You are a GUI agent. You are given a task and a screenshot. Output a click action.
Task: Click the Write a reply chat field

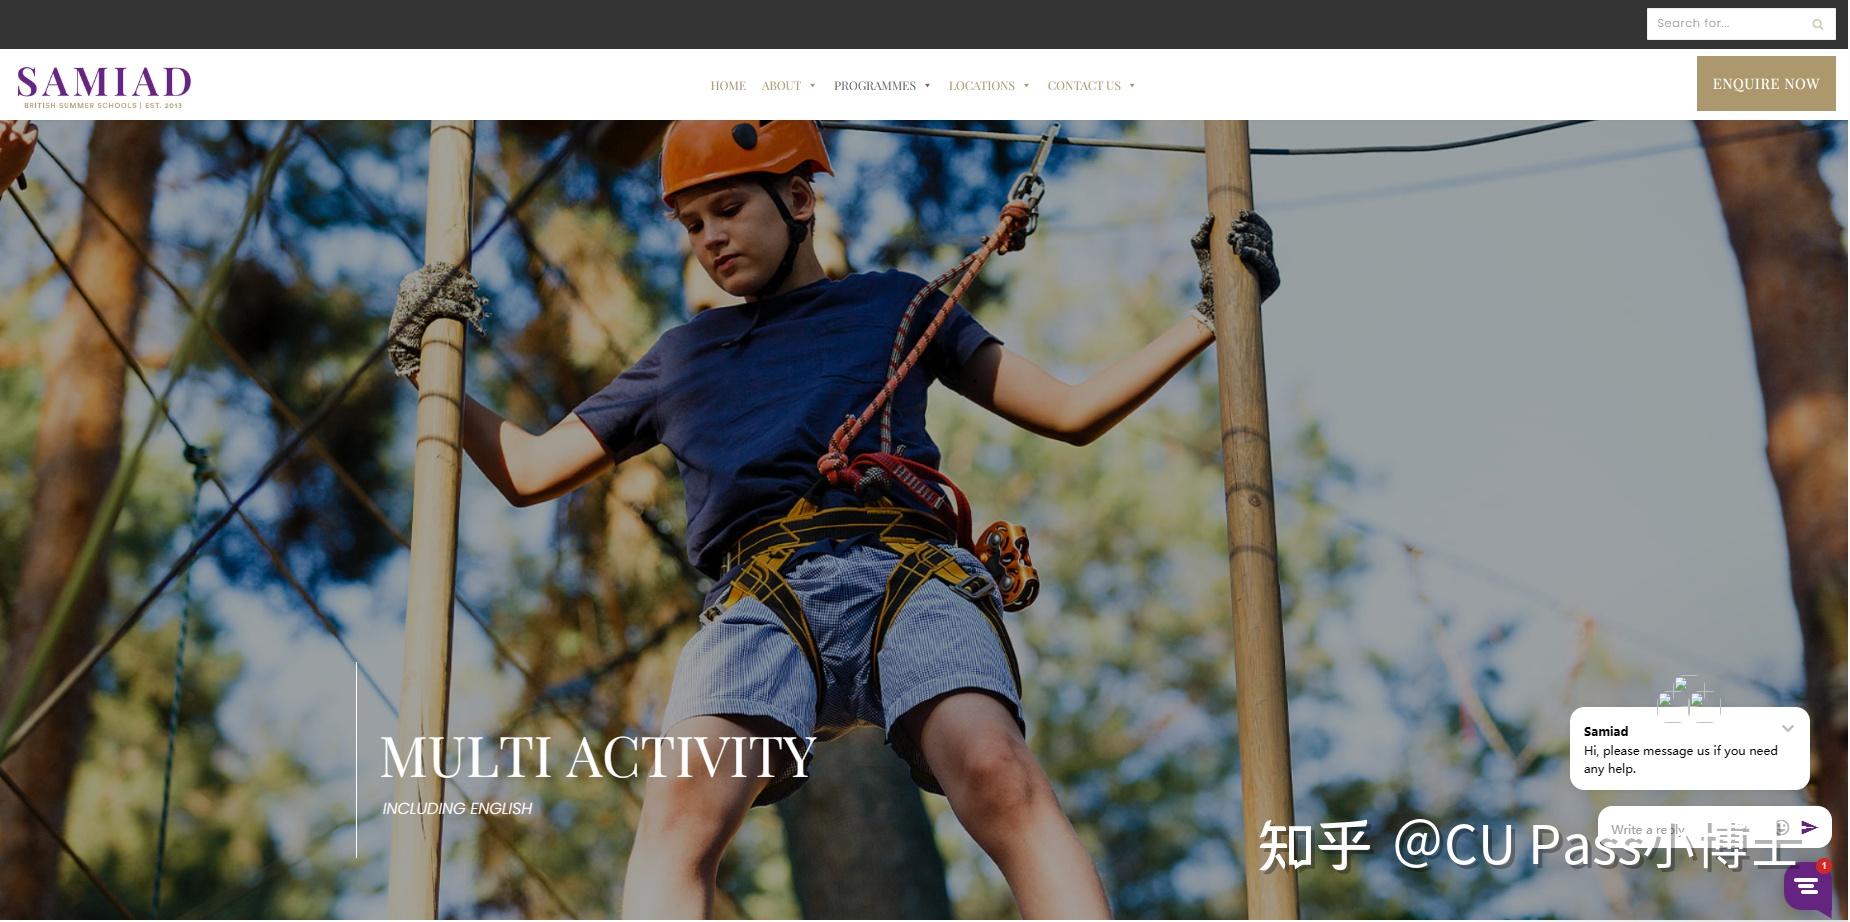tap(1685, 828)
